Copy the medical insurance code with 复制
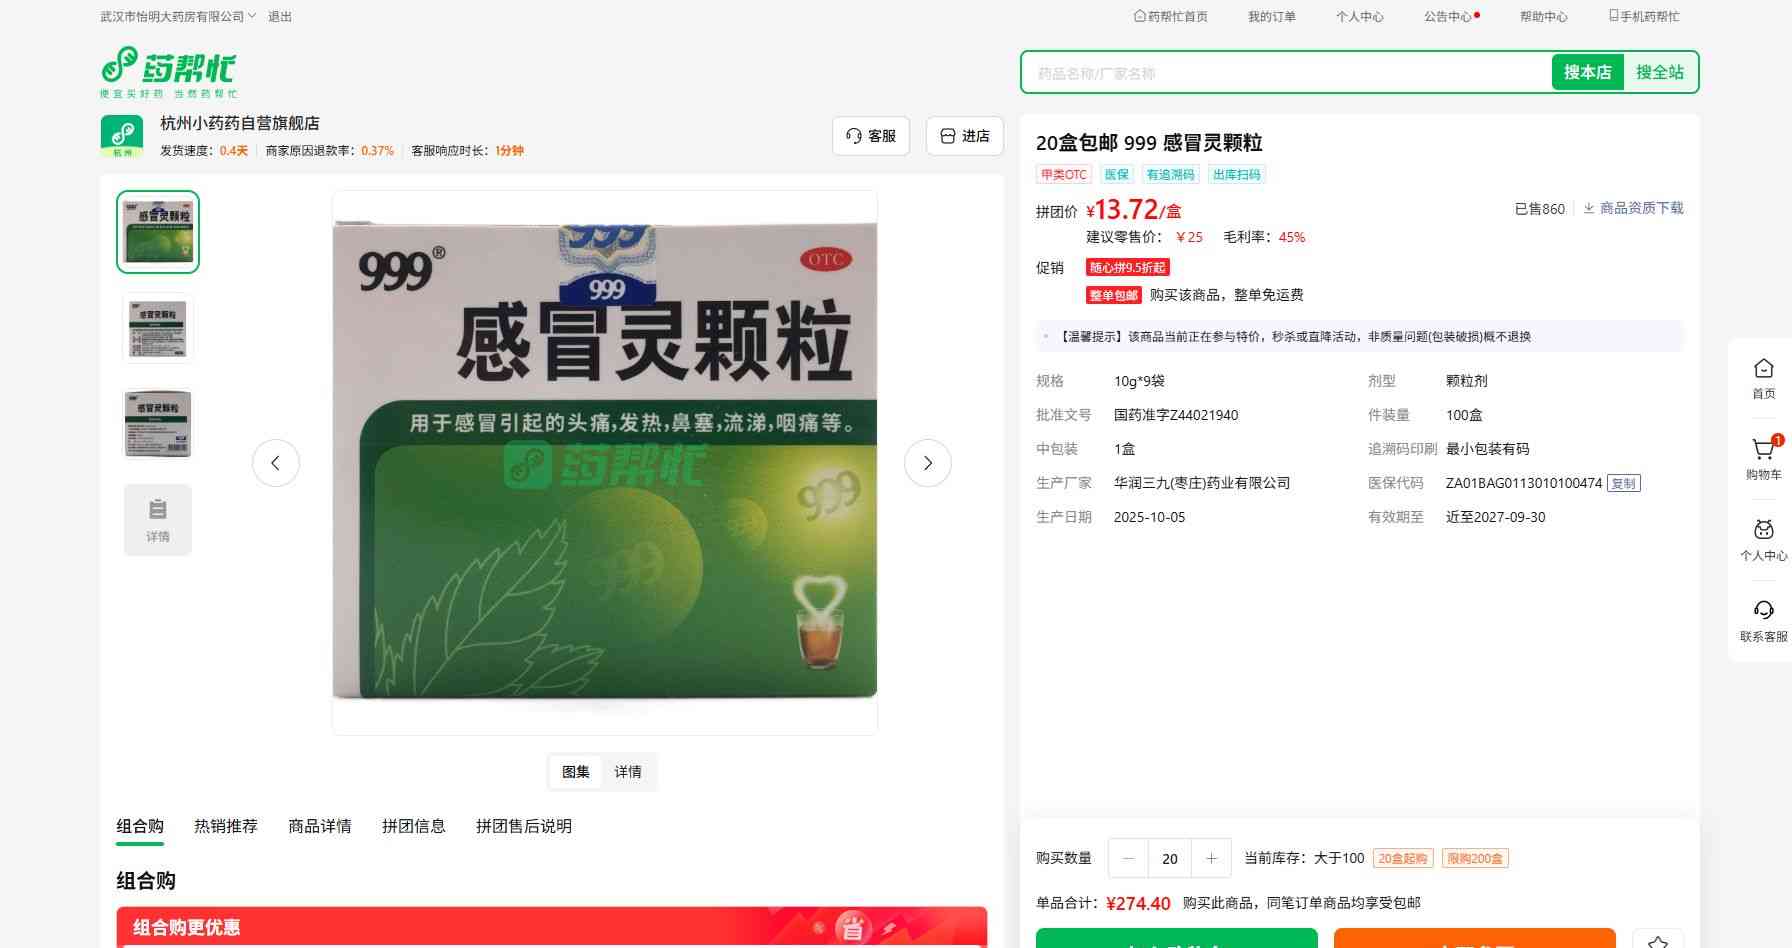Screen dimensions: 1792x948 [x=1623, y=484]
